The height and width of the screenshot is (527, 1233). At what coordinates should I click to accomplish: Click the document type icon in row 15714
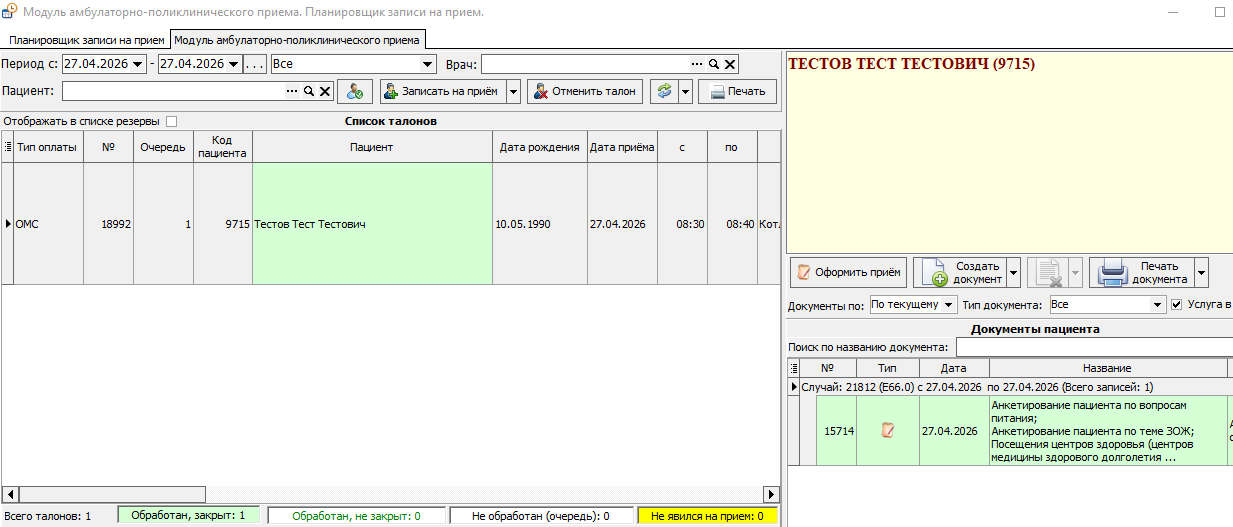pyautogui.click(x=887, y=430)
